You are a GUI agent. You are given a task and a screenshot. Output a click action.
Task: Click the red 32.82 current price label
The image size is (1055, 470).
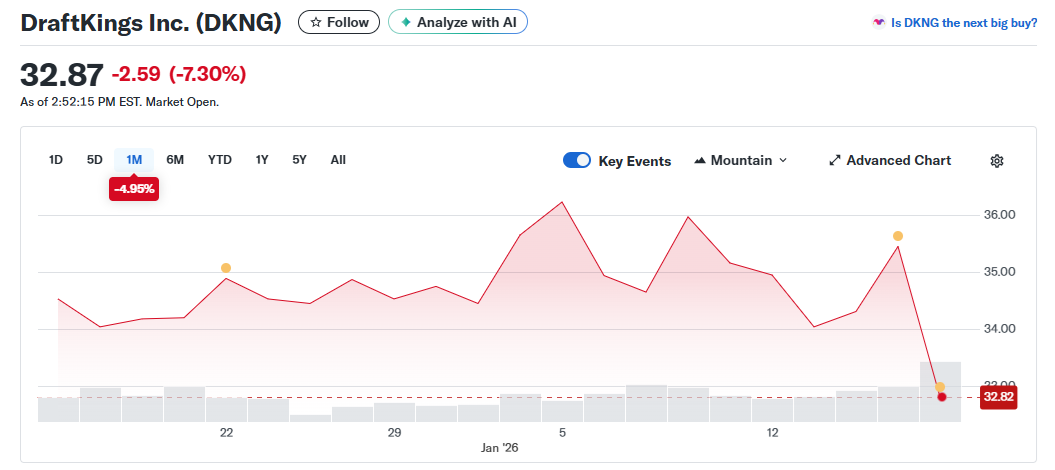click(998, 397)
